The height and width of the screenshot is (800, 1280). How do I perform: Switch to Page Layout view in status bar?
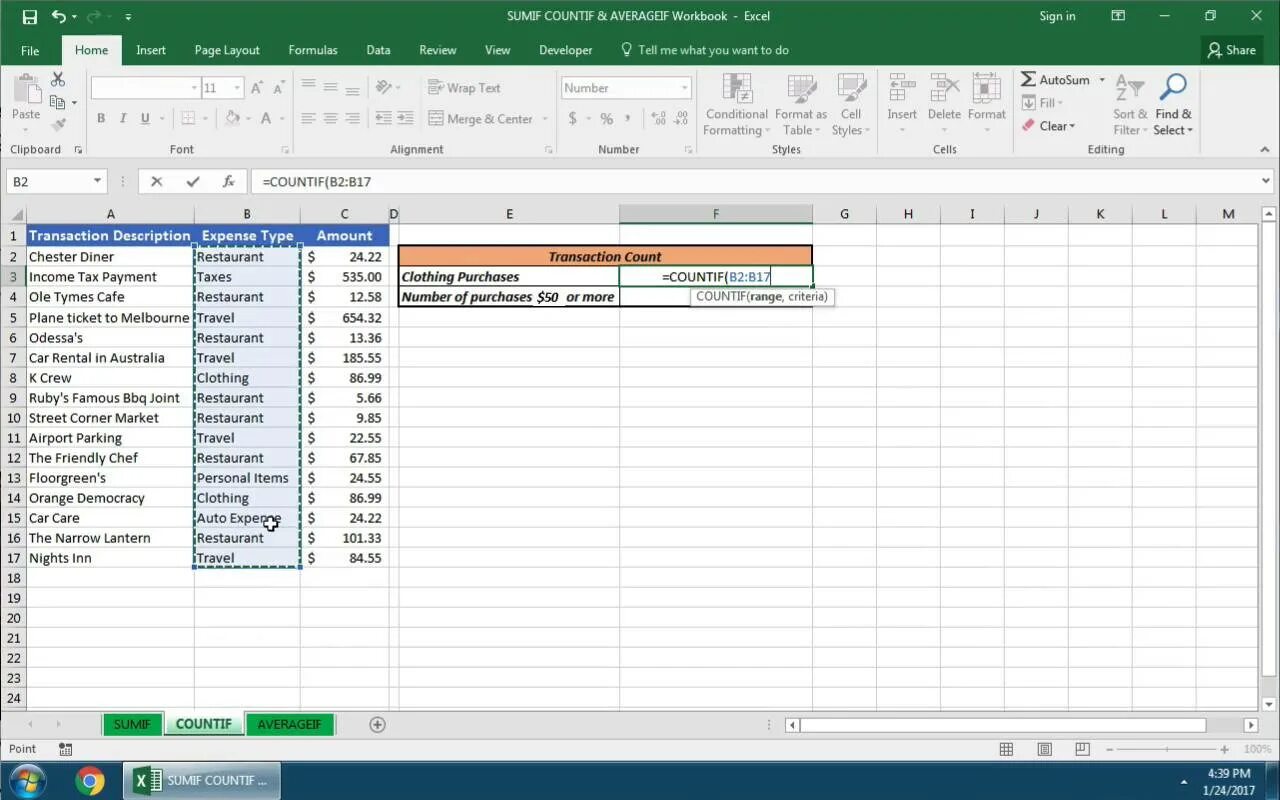click(1044, 749)
